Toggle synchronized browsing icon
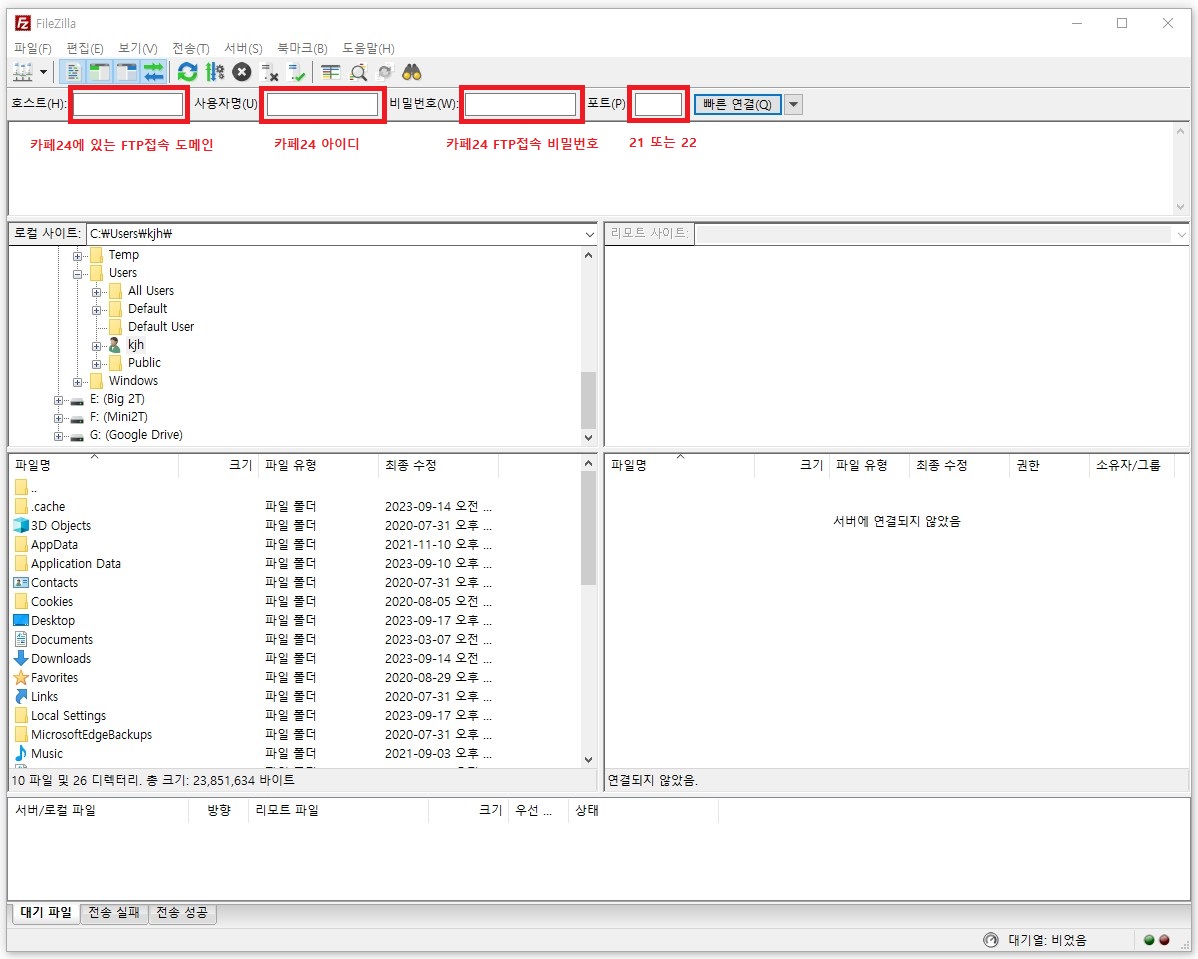Viewport: 1198px width, 959px height. pos(385,73)
